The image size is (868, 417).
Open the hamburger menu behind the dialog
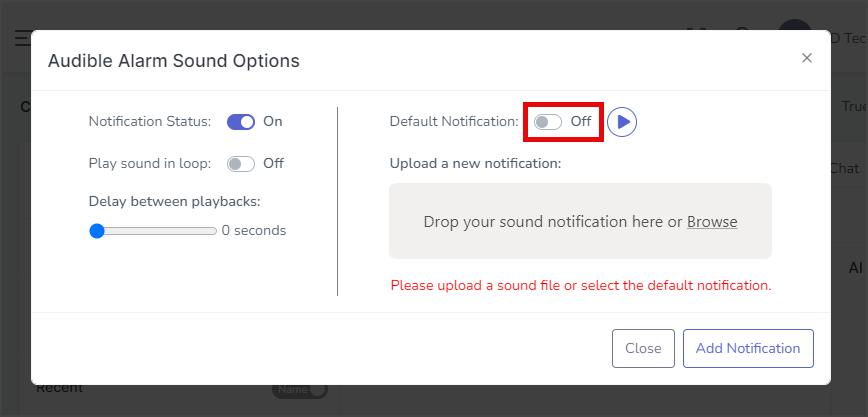click(23, 38)
